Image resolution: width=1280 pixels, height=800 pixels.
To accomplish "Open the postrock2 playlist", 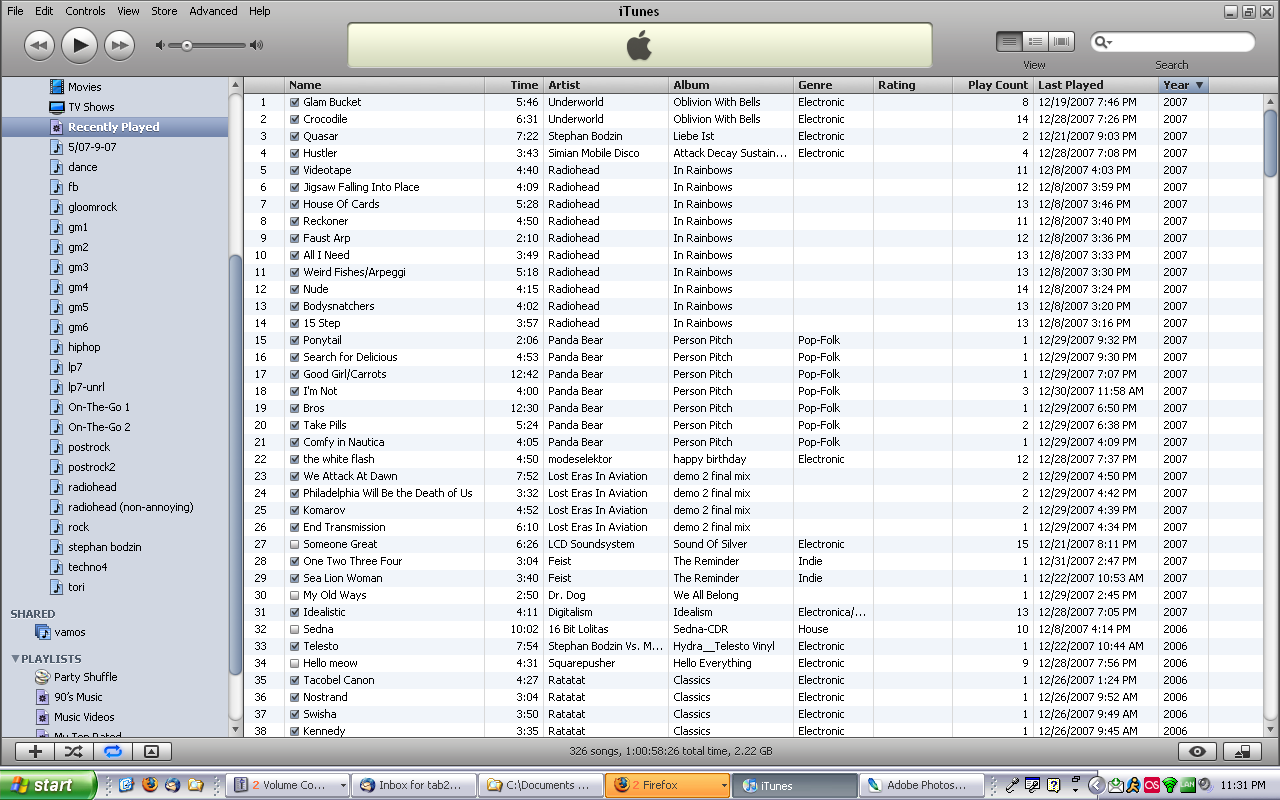I will 91,467.
